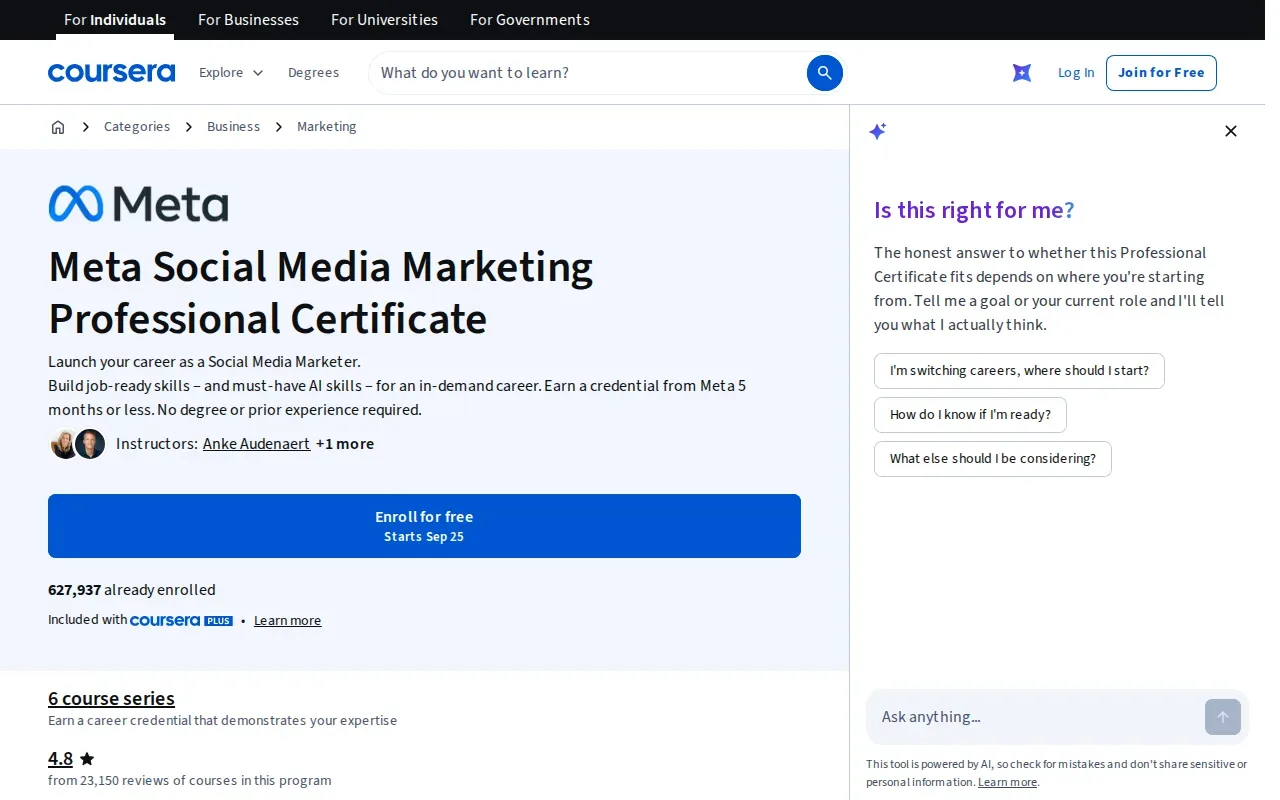The height and width of the screenshot is (800, 1280).
Task: Select 'I'm switching careers, where should I start?'
Action: 1019,371
